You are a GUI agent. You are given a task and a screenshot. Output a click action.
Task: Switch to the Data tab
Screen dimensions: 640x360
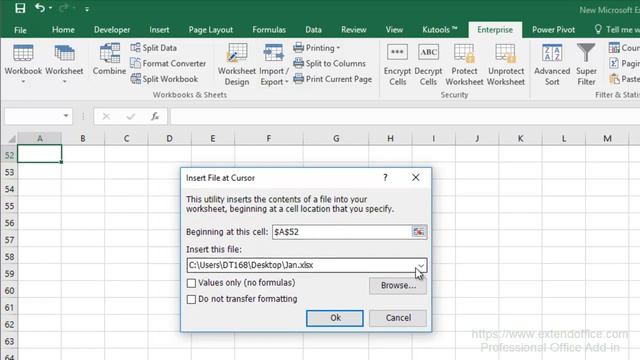click(x=313, y=30)
